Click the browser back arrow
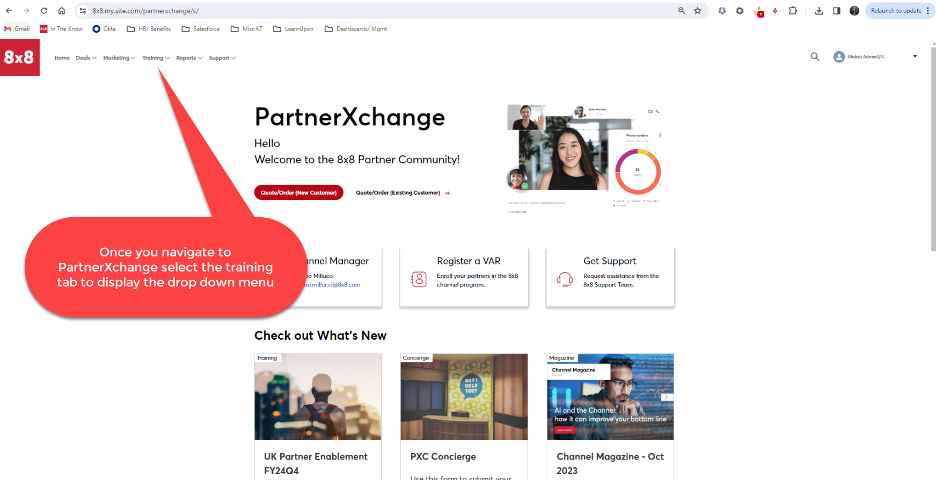Viewport: 936px width, 480px height. [x=9, y=11]
